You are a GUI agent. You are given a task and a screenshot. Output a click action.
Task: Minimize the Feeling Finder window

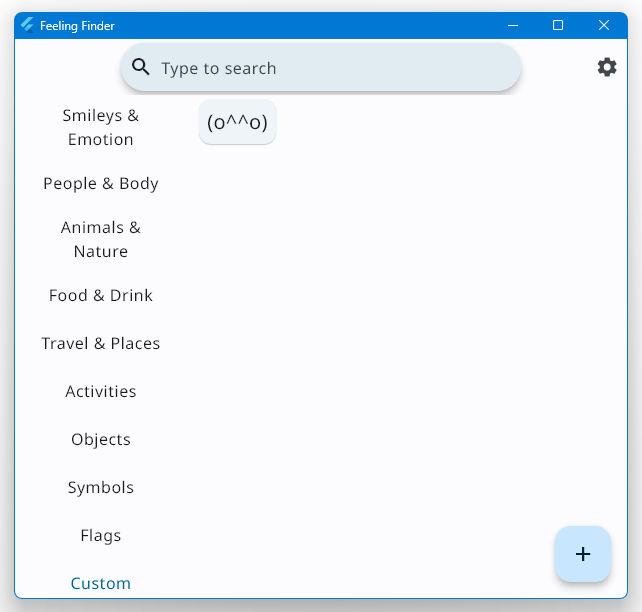513,25
